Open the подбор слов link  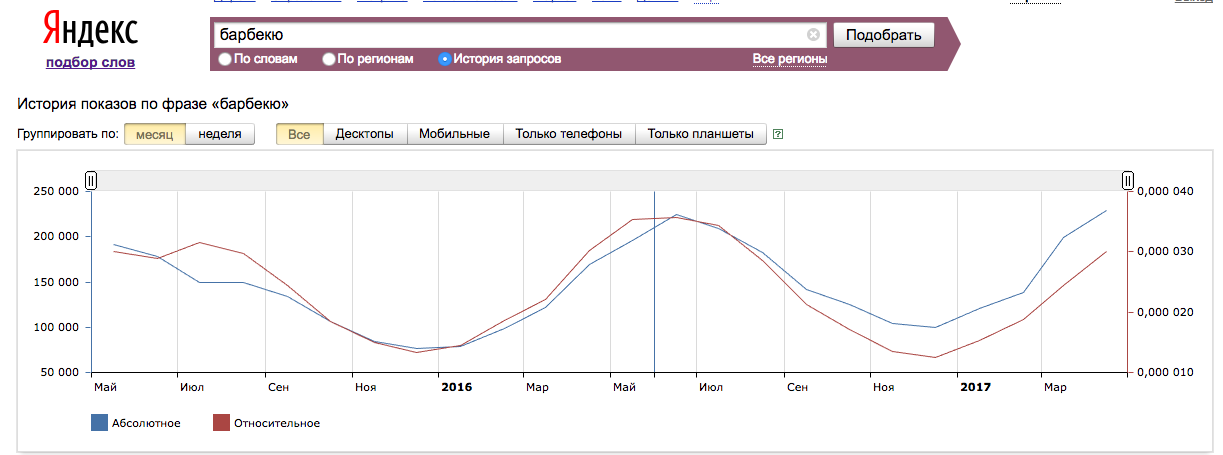tap(90, 63)
